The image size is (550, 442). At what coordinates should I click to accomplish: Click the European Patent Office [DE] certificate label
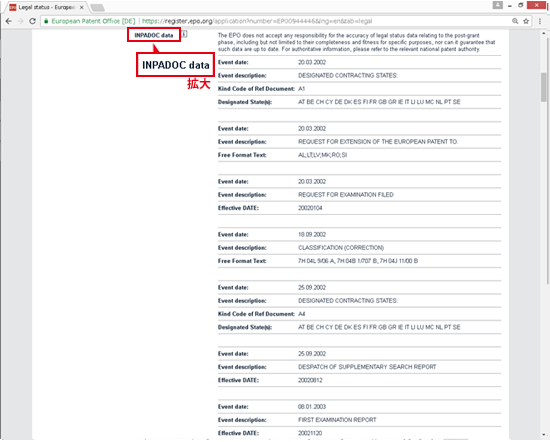(x=93, y=21)
